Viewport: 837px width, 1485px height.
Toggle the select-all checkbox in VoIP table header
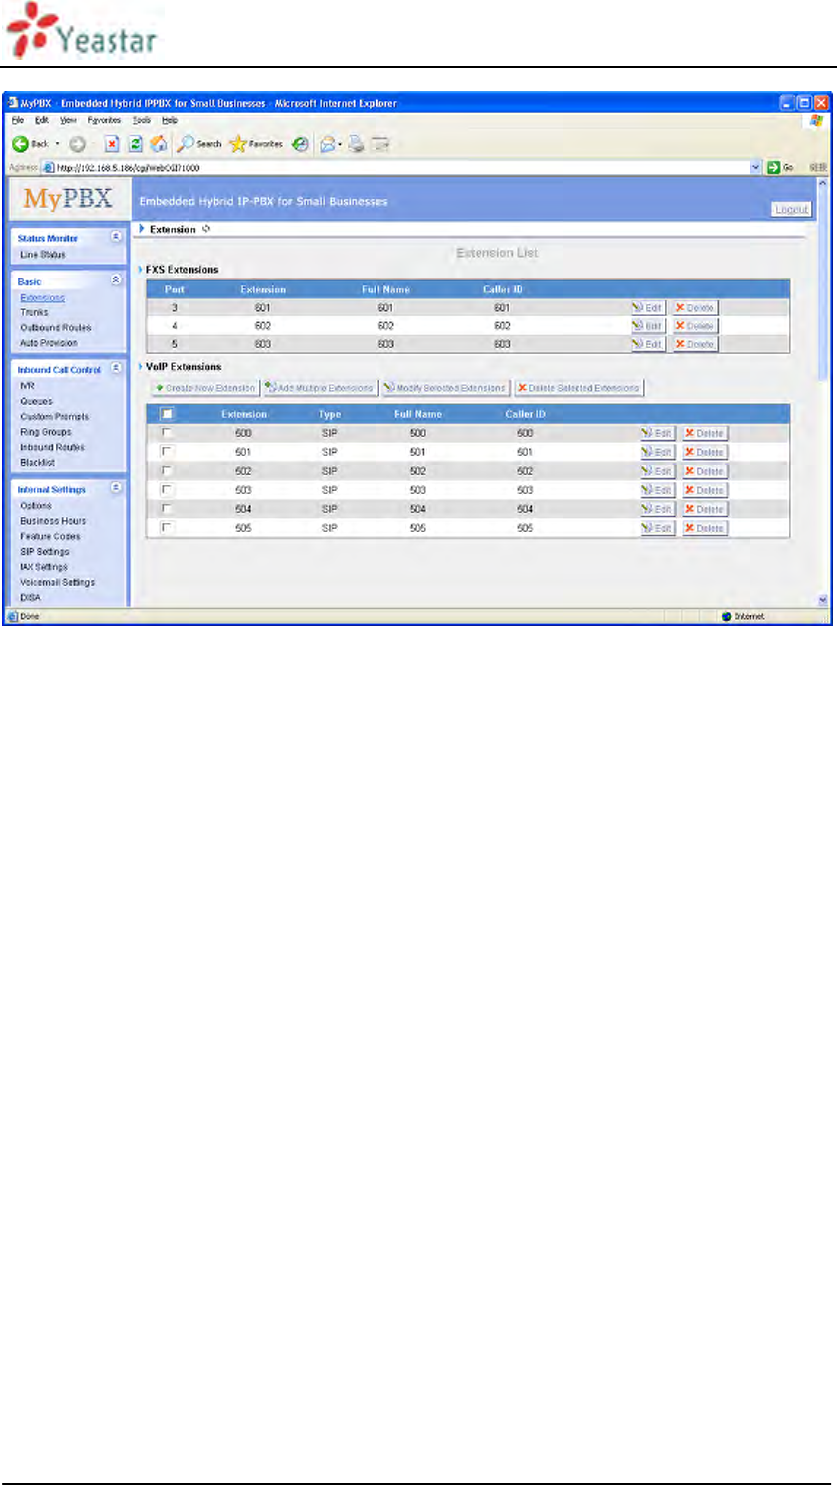[x=168, y=414]
